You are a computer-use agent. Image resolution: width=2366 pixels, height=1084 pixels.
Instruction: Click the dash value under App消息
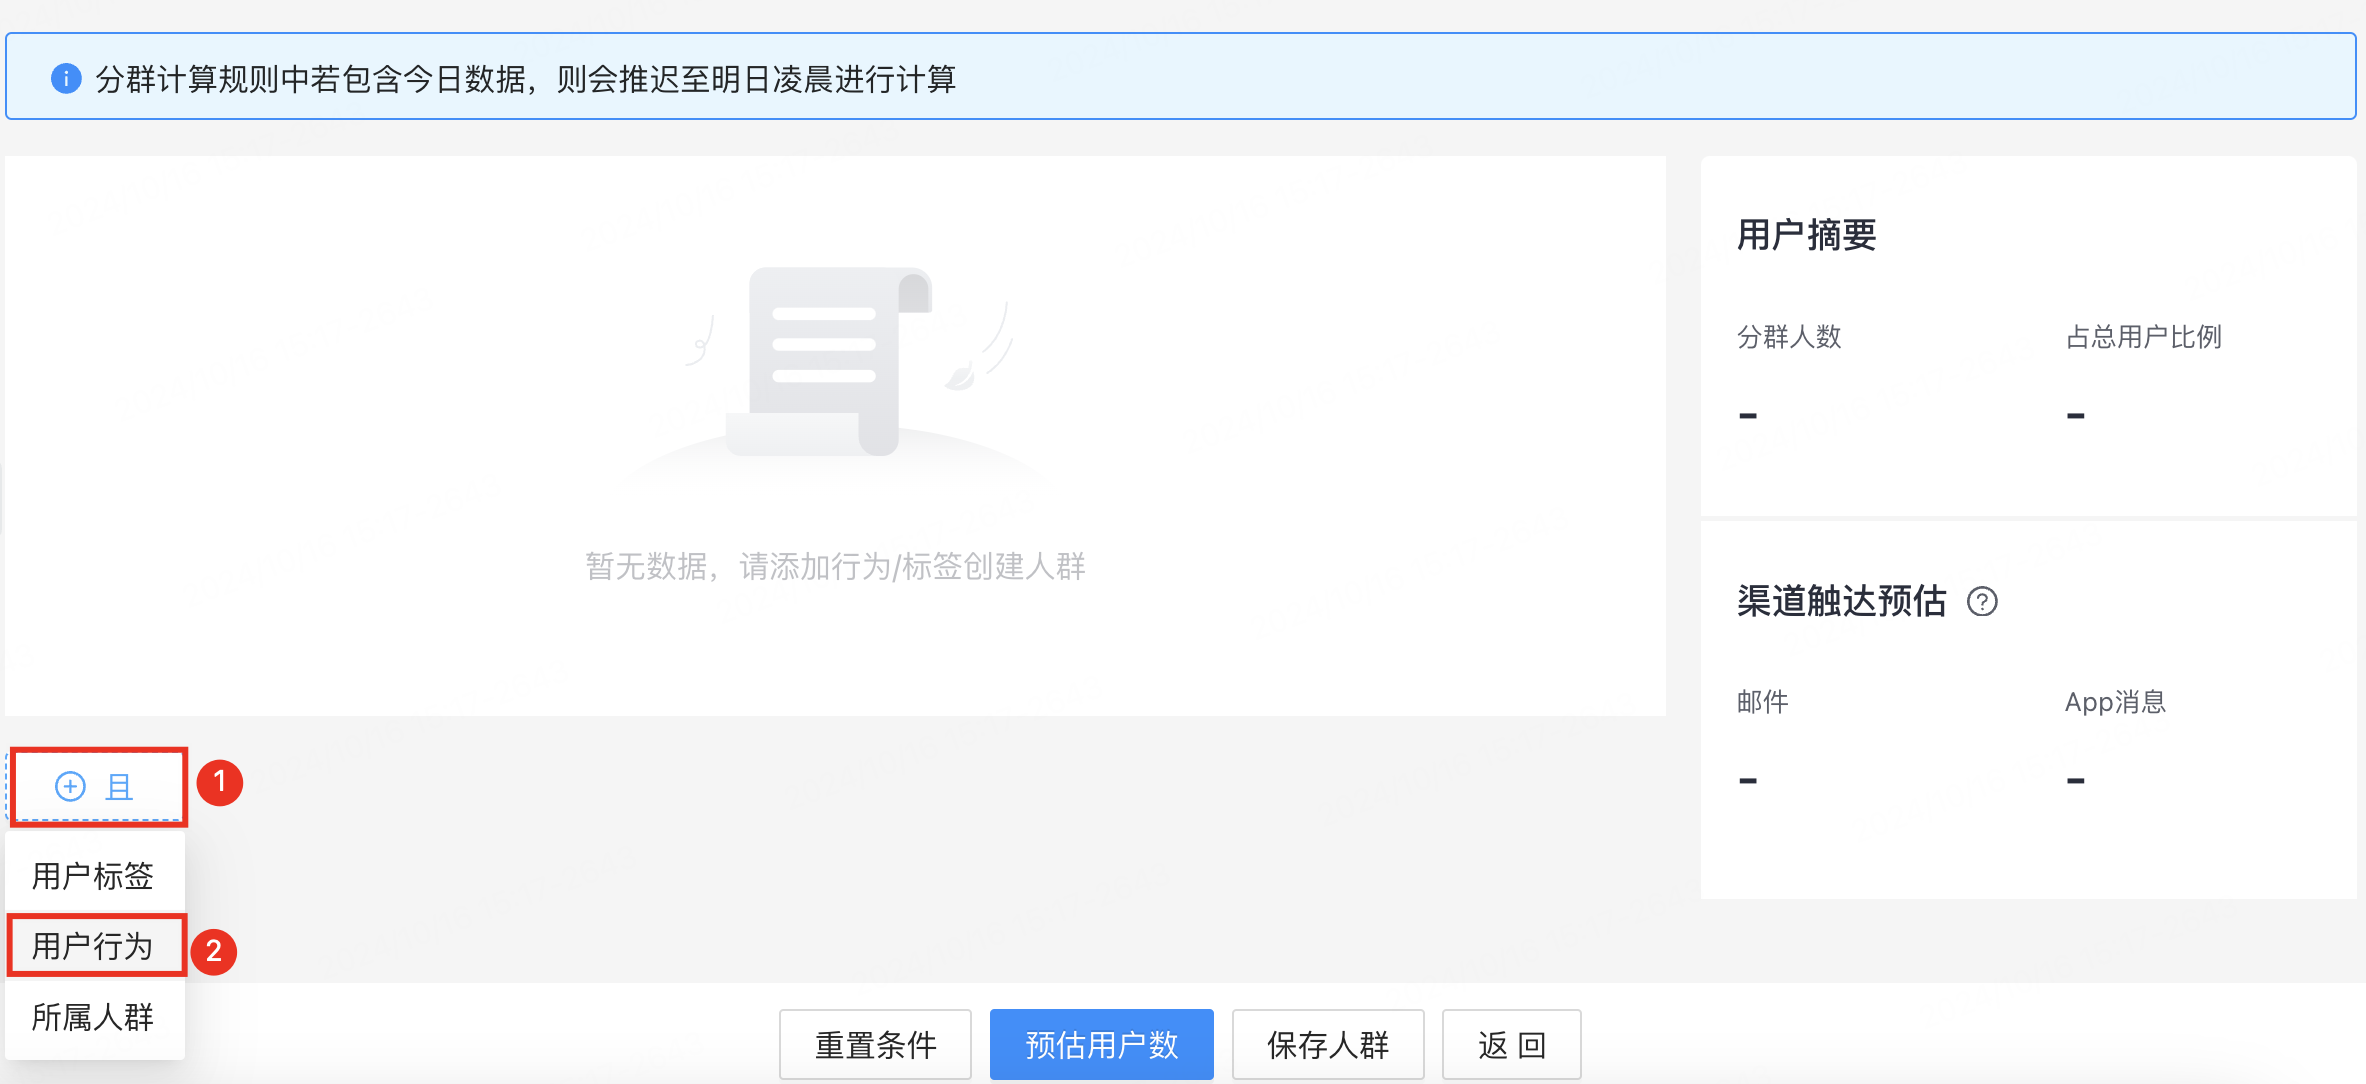[x=2076, y=780]
